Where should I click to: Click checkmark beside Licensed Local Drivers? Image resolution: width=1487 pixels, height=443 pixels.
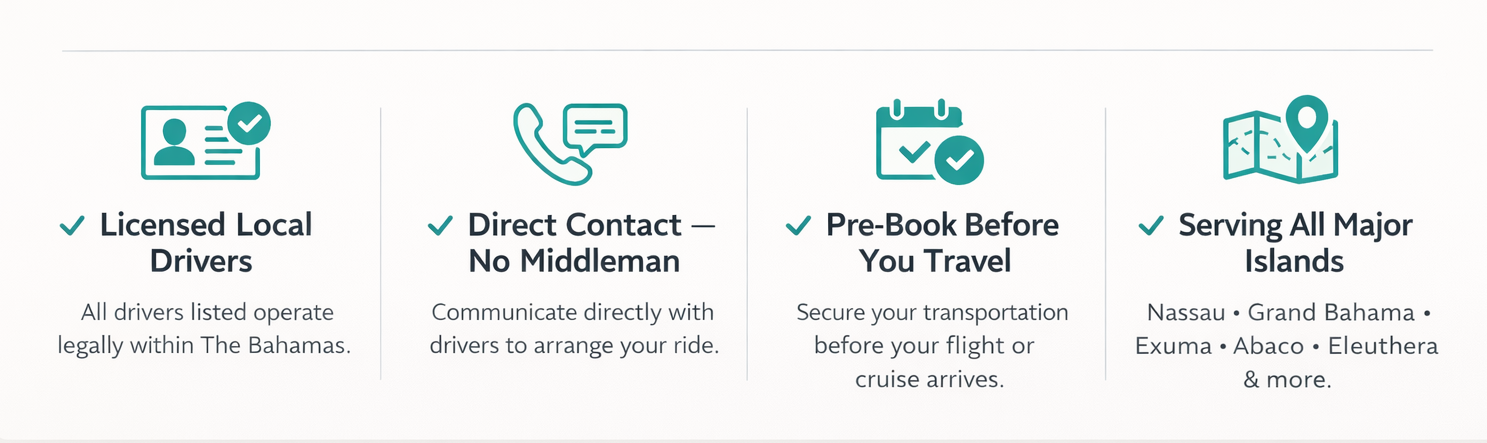point(71,226)
